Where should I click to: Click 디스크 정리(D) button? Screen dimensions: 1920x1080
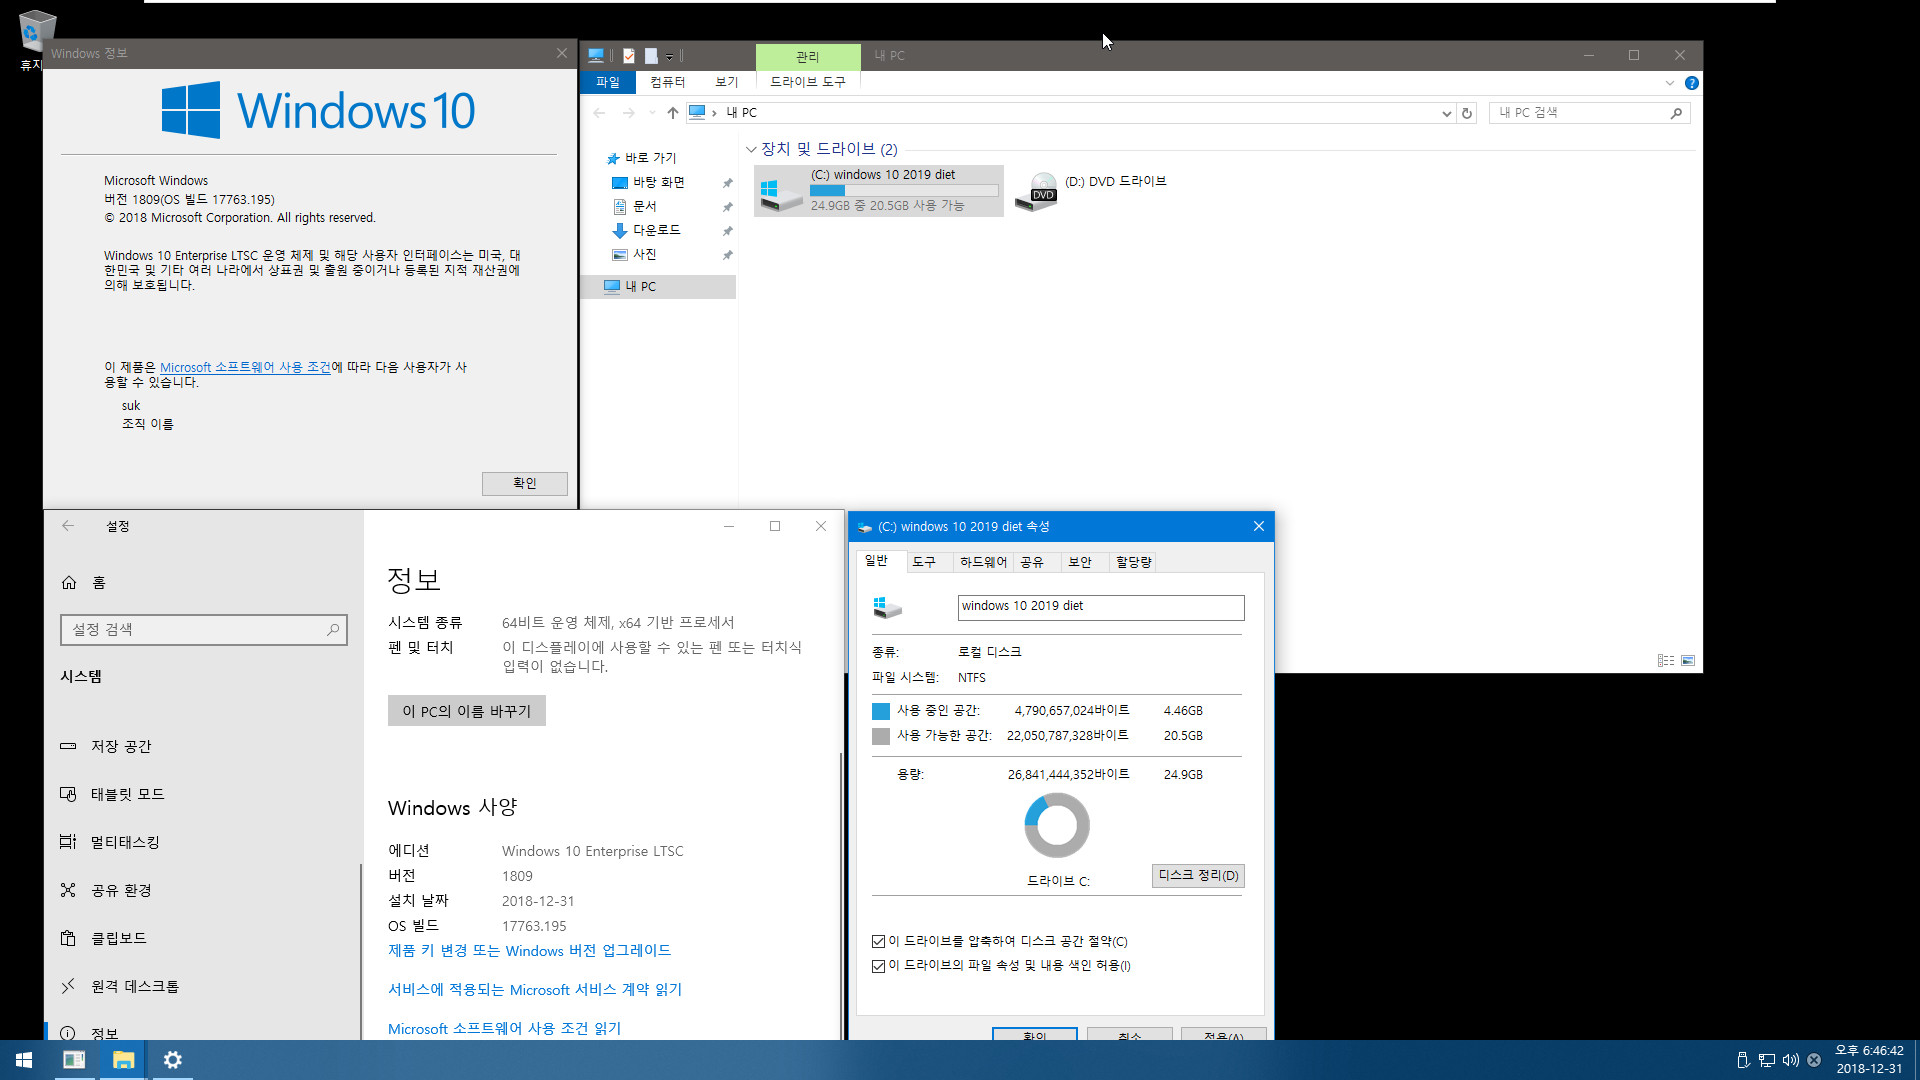pyautogui.click(x=1198, y=876)
